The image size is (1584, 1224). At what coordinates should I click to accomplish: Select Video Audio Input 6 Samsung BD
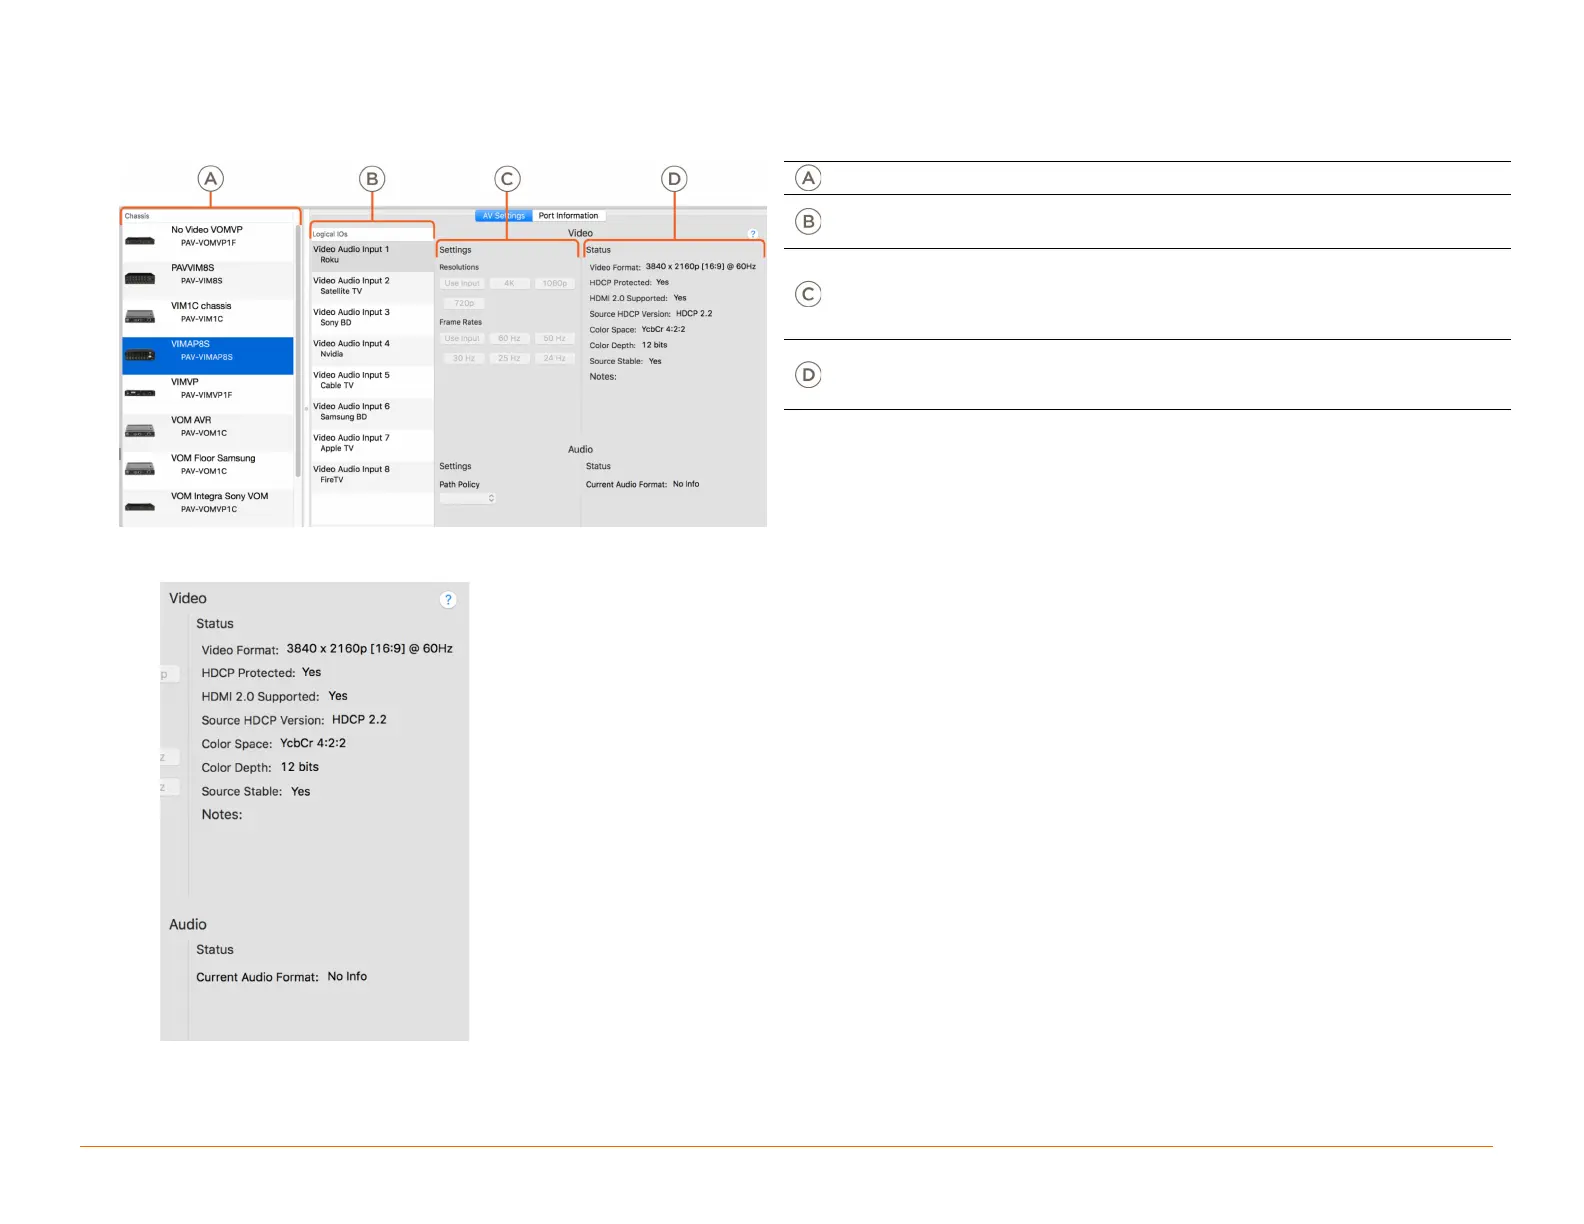(x=372, y=412)
